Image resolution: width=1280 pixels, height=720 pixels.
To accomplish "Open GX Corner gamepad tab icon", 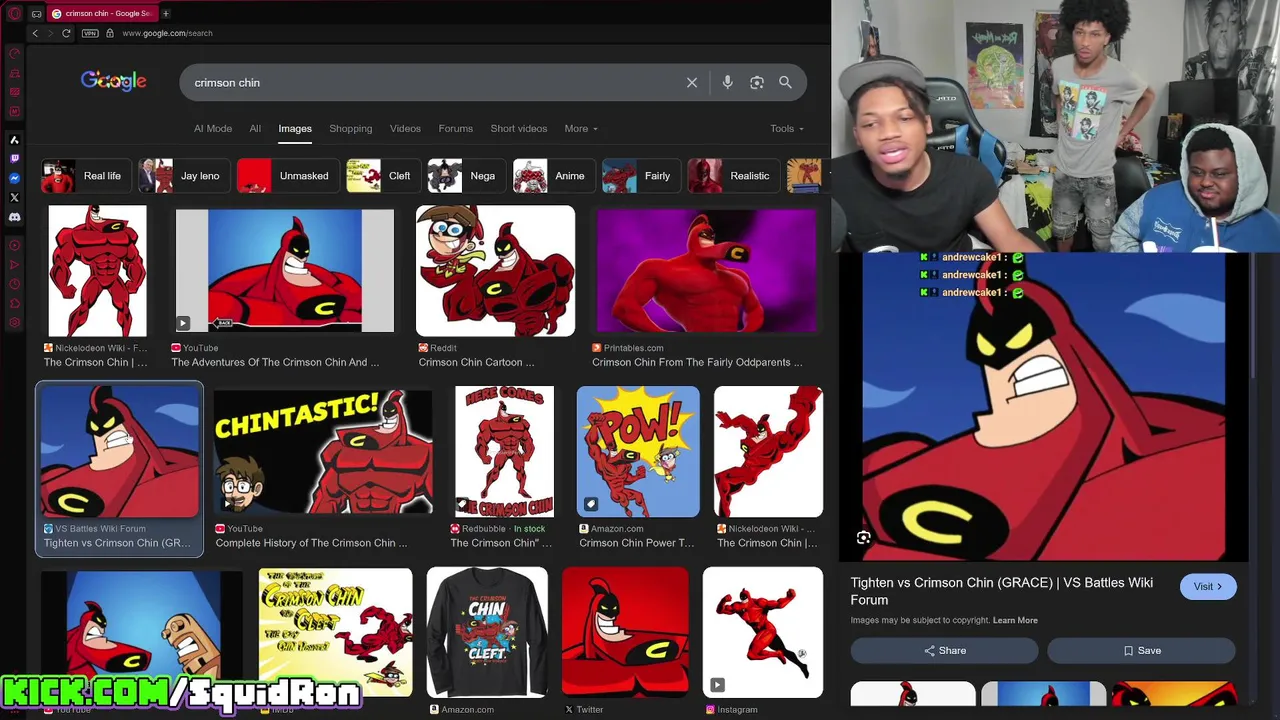I will 36,14.
